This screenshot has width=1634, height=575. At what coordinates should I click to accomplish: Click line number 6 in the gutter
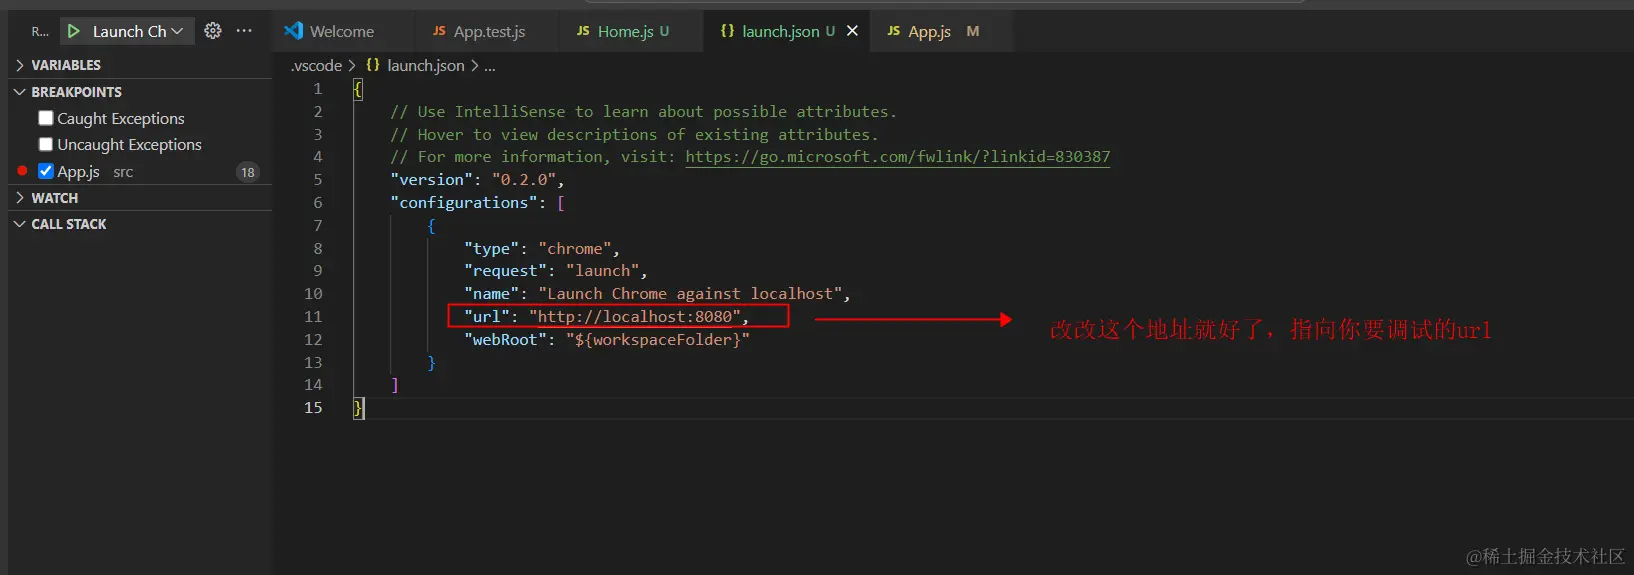[x=318, y=202]
